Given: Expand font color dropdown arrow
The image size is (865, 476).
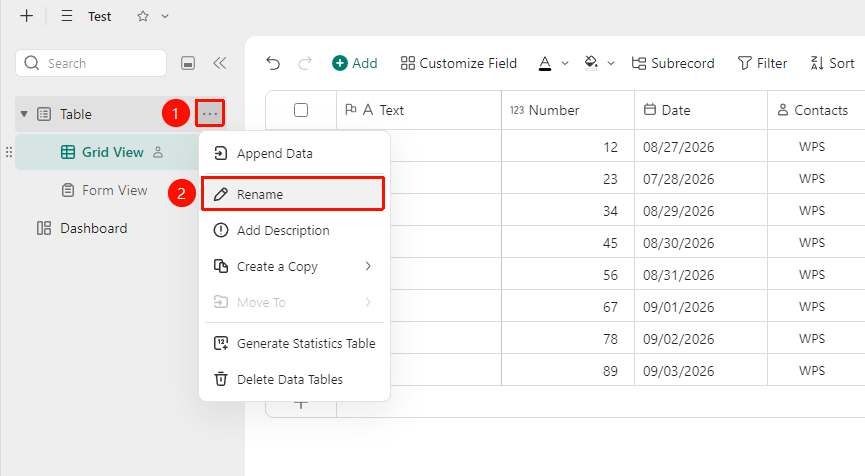Looking at the screenshot, I should click(565, 63).
